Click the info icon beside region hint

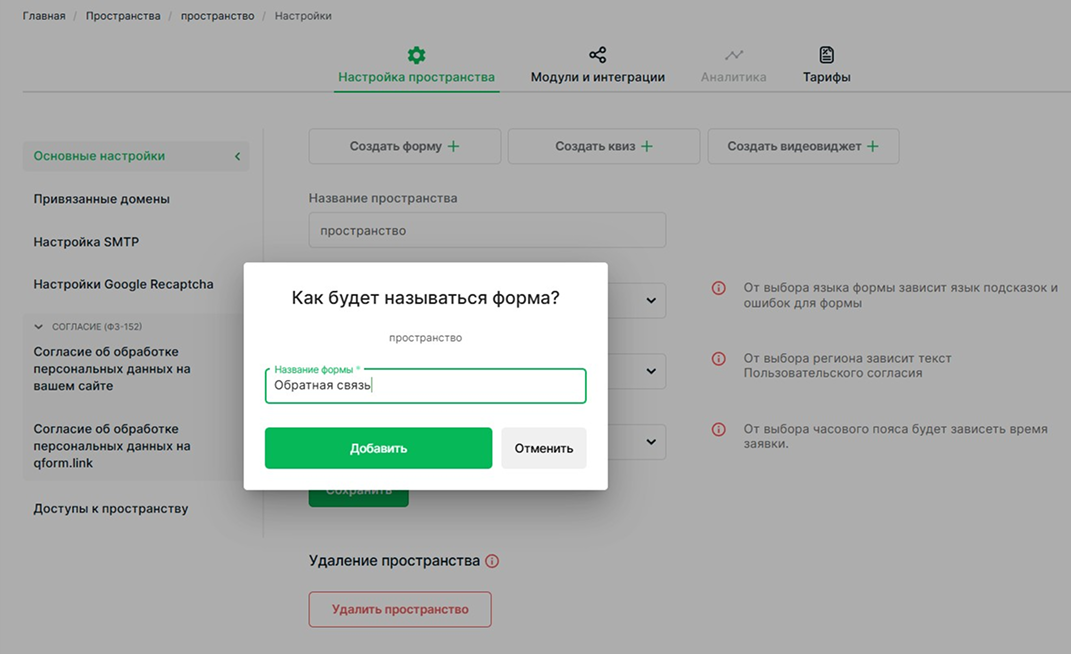click(x=718, y=359)
